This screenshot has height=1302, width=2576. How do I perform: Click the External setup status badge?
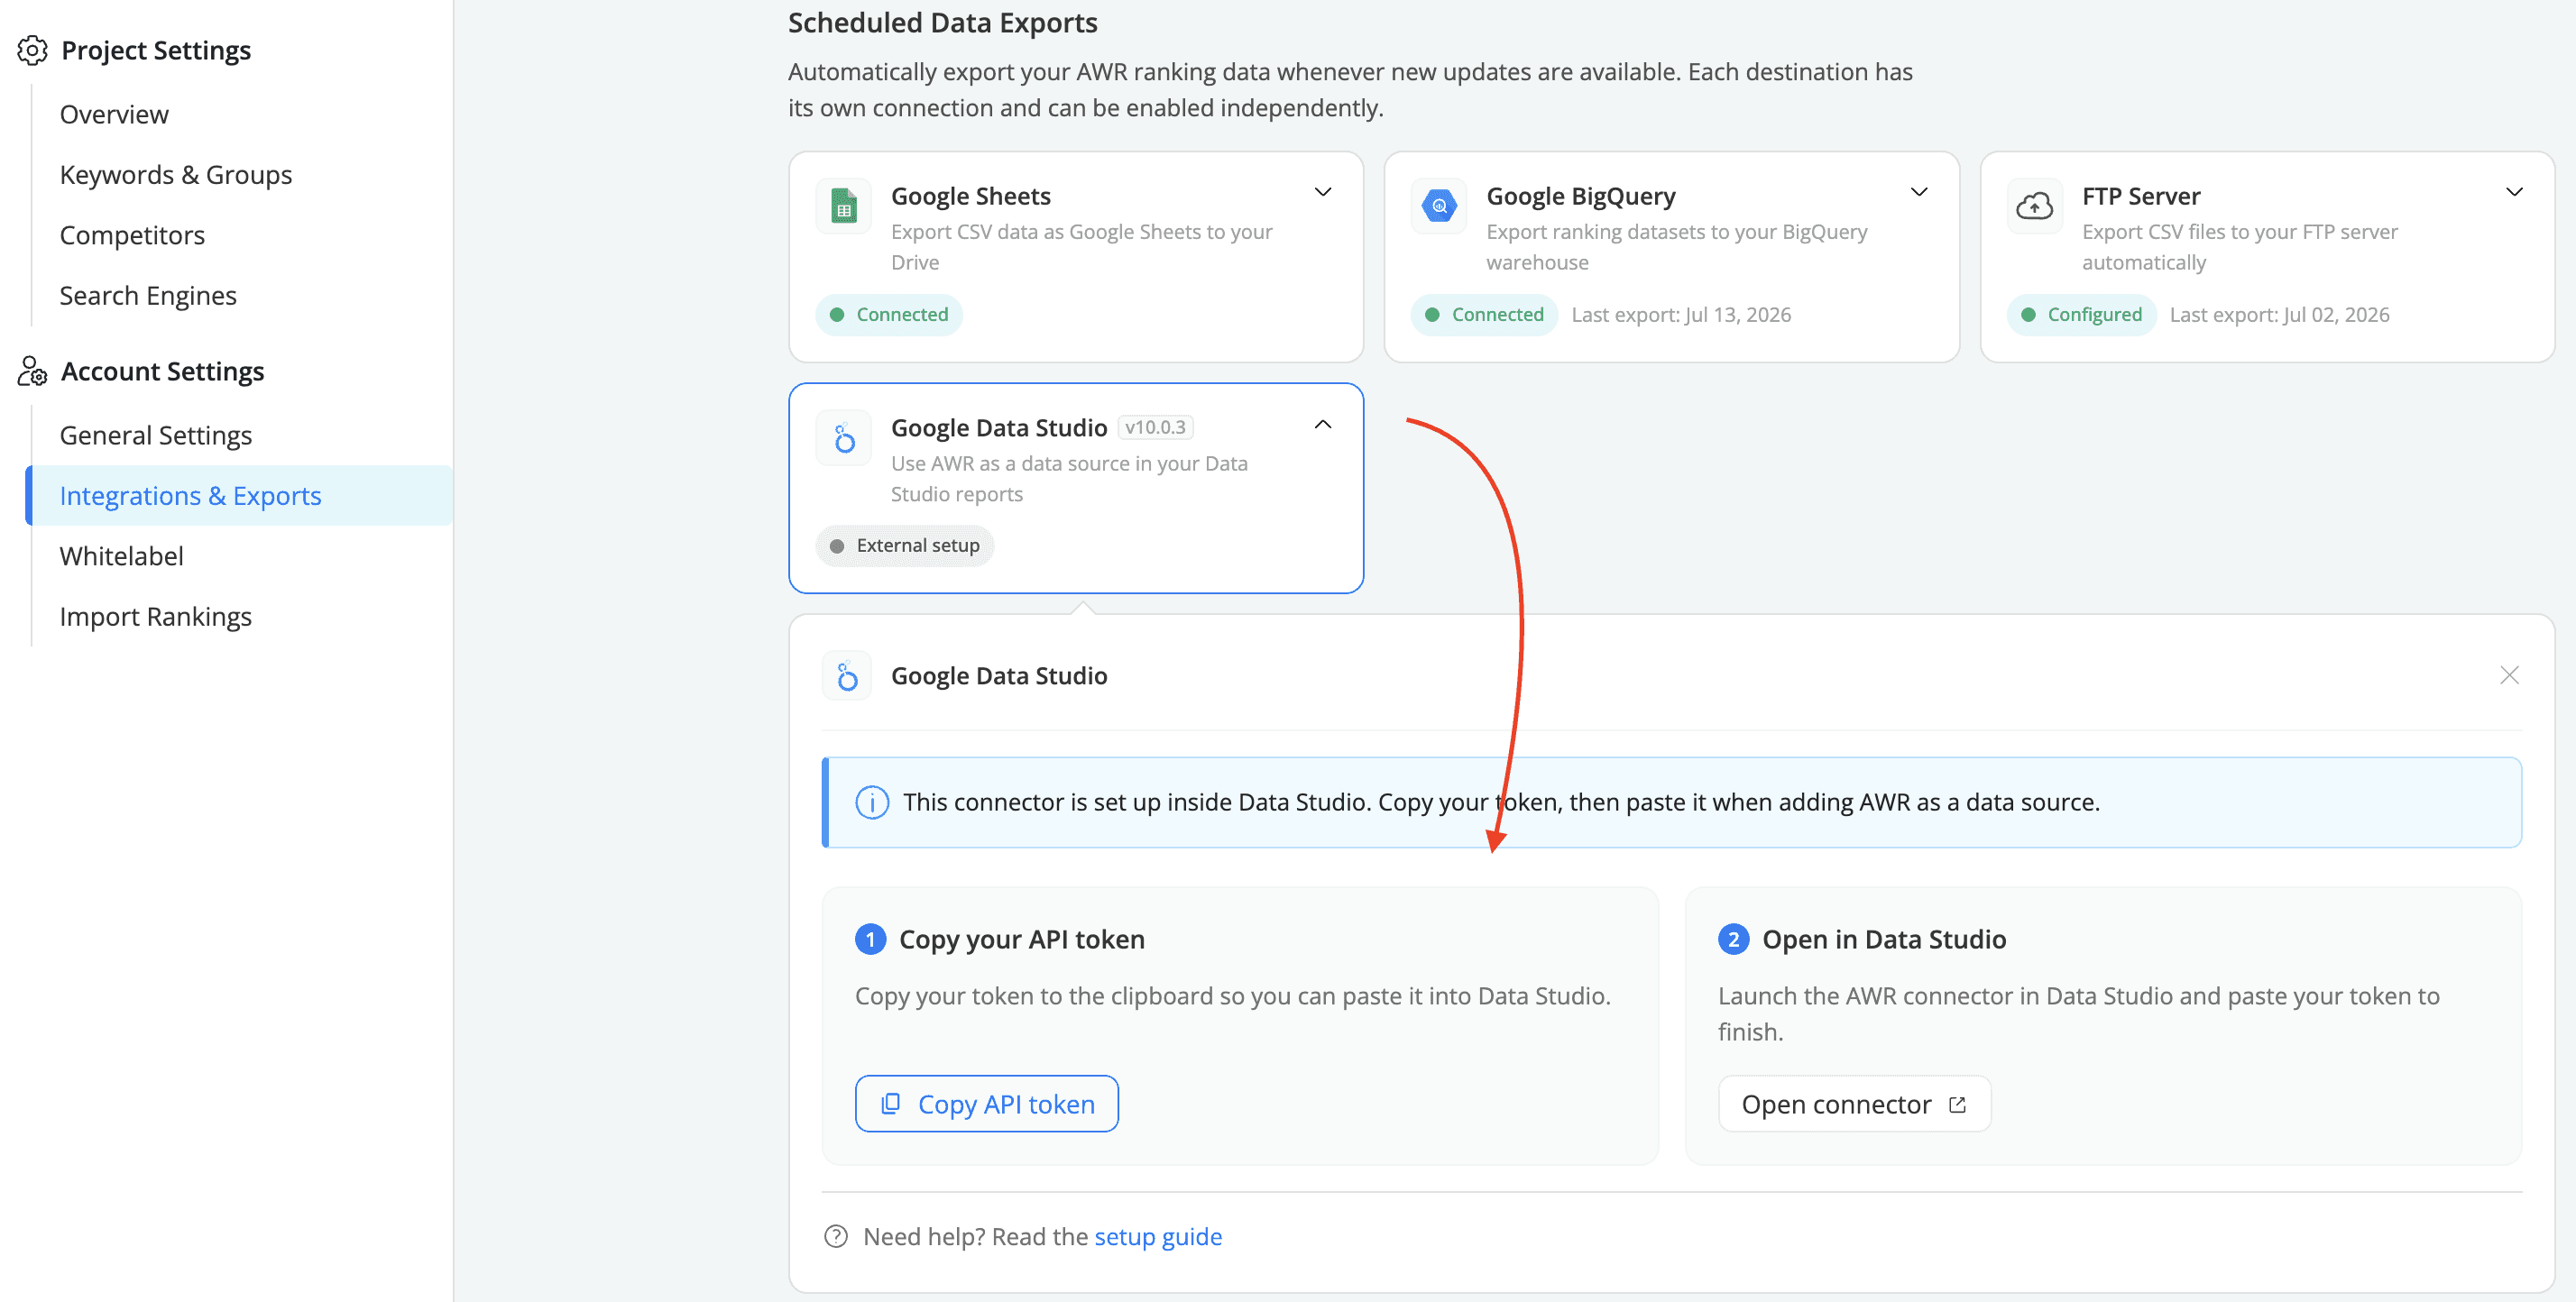904,546
